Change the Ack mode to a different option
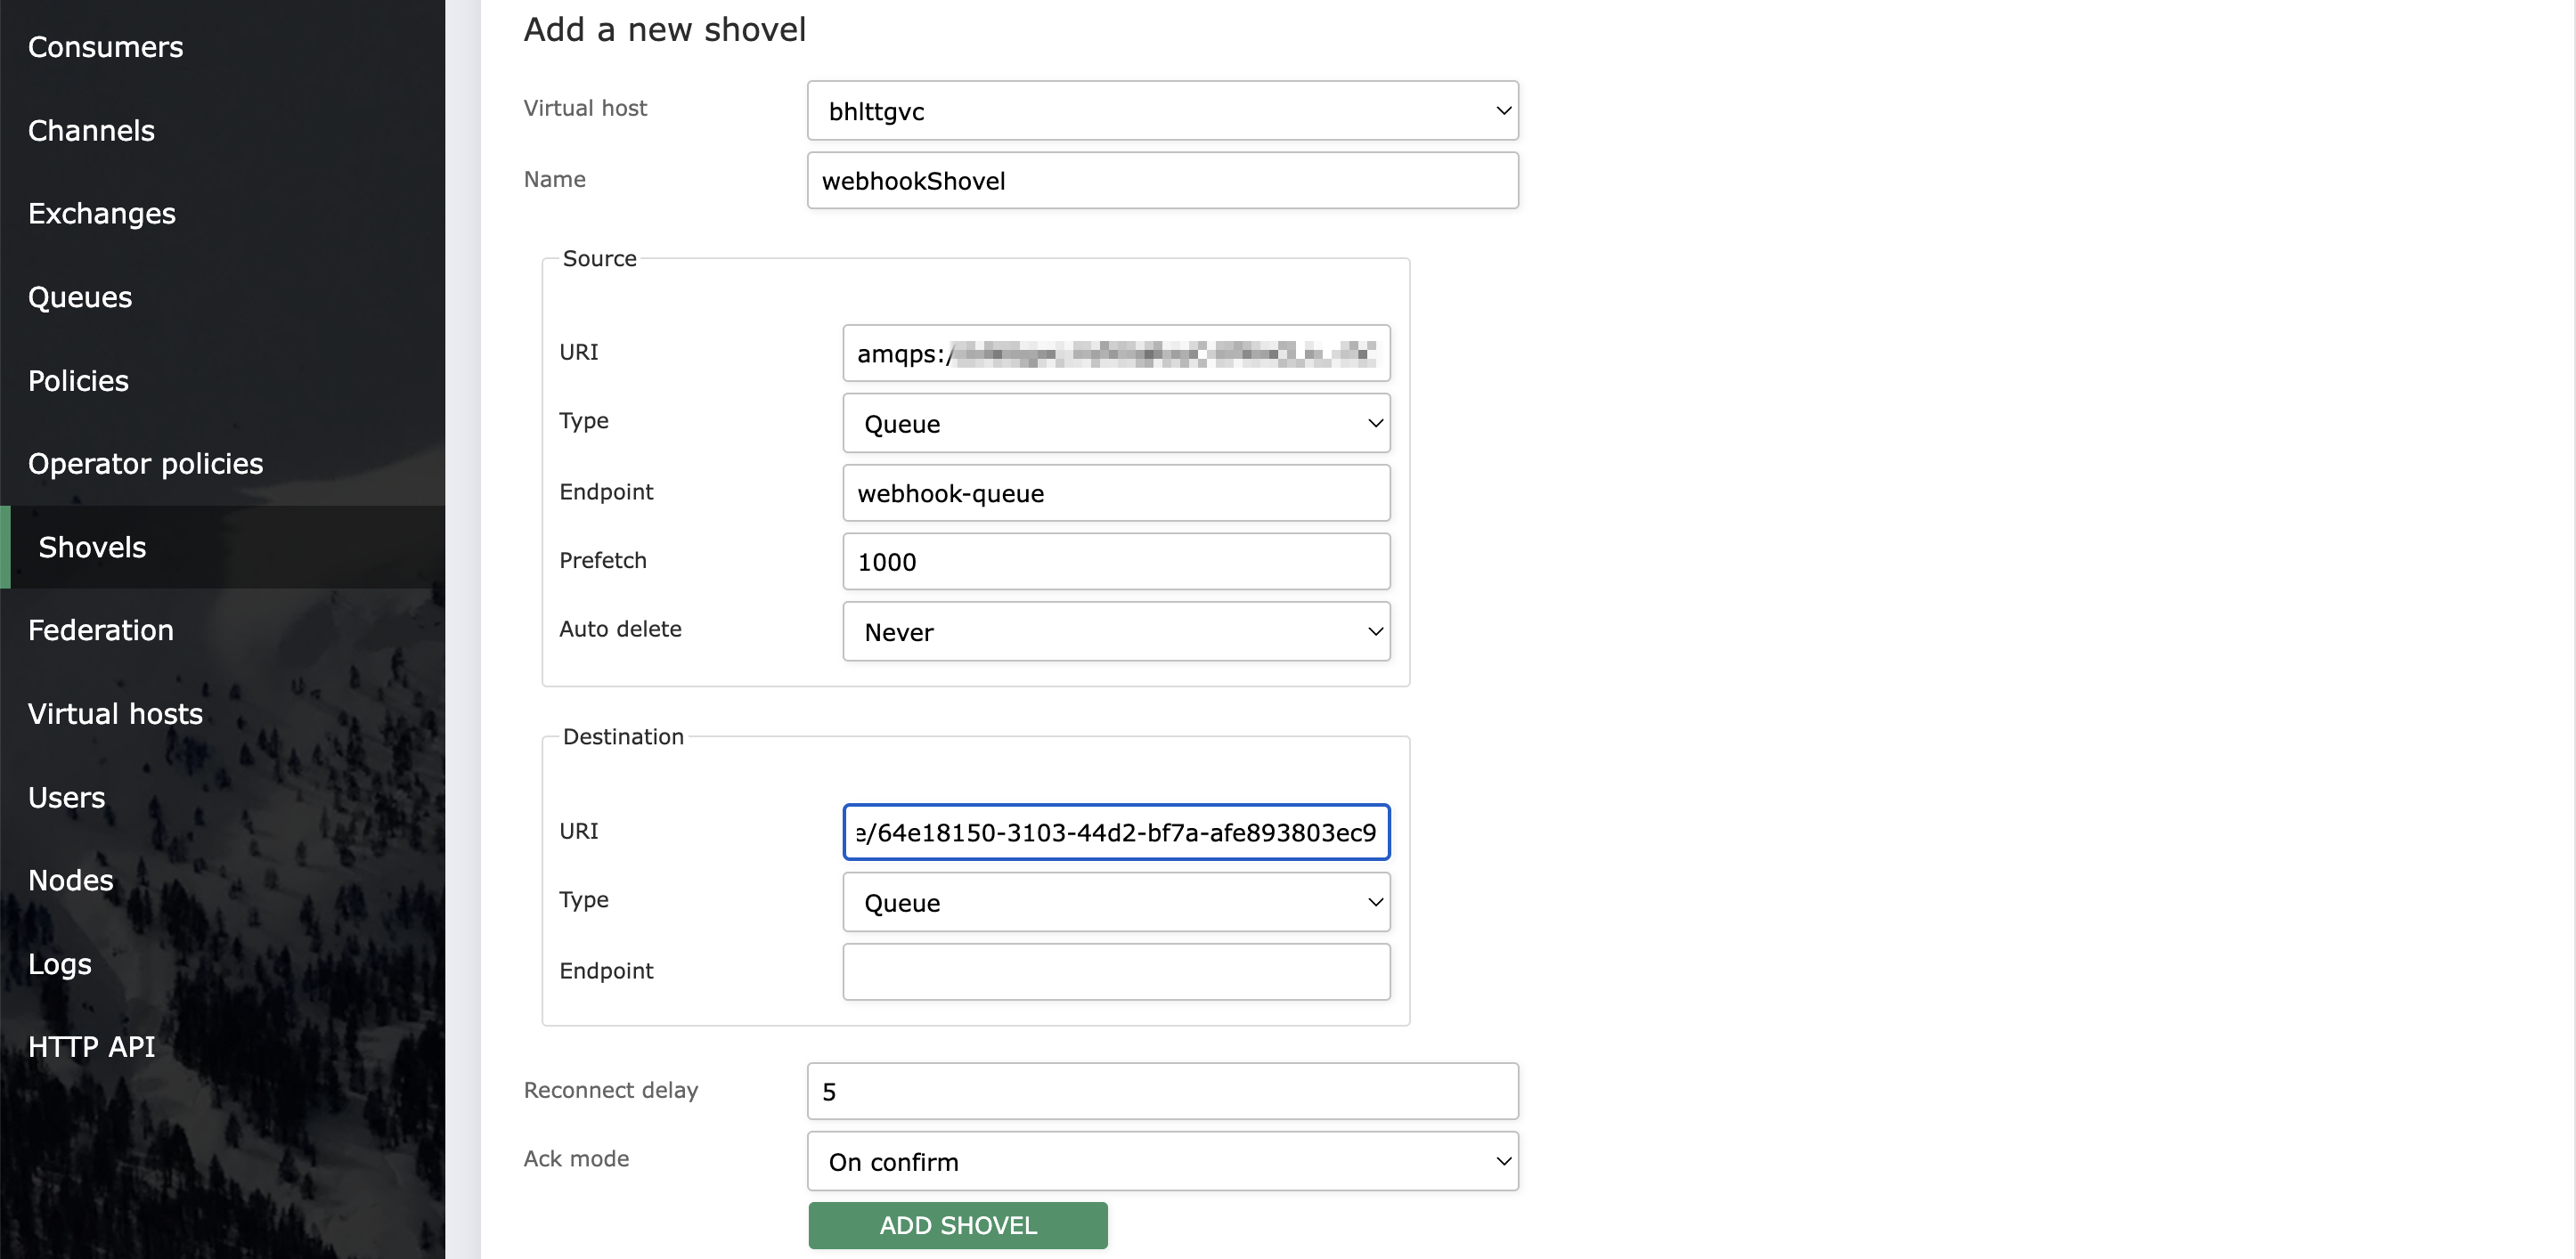2576x1259 pixels. [1162, 1161]
